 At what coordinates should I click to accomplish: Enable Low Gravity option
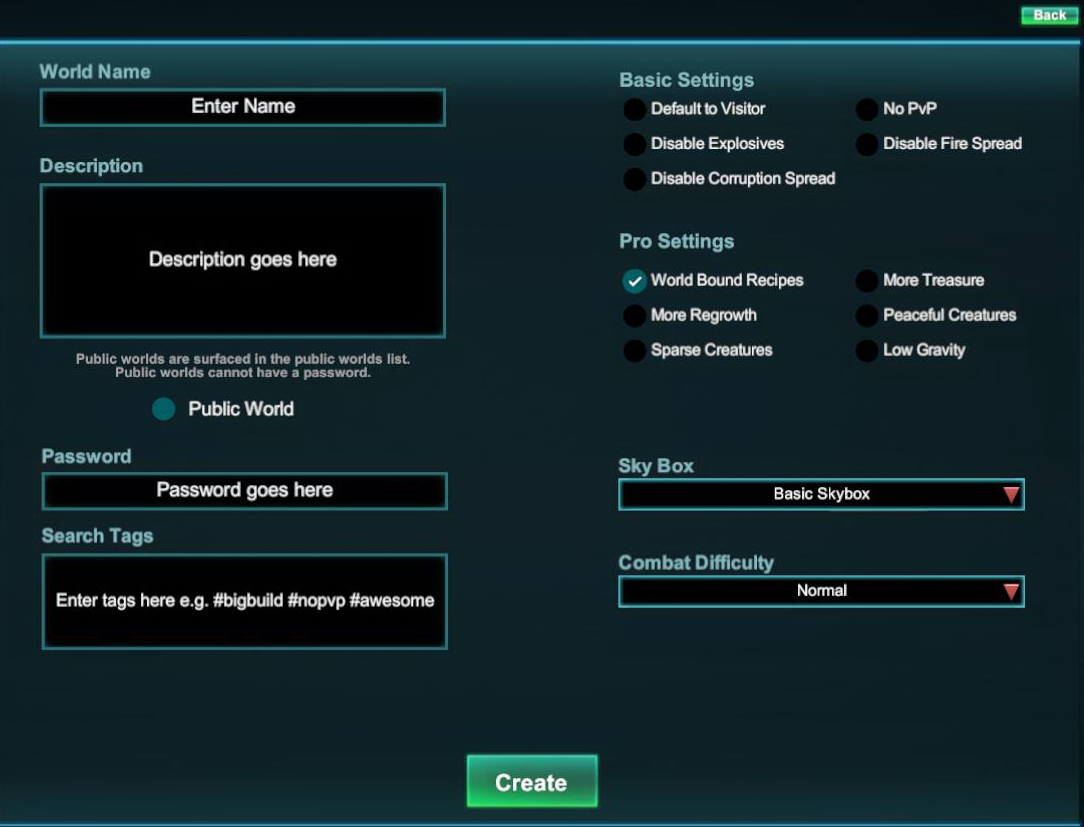point(867,351)
